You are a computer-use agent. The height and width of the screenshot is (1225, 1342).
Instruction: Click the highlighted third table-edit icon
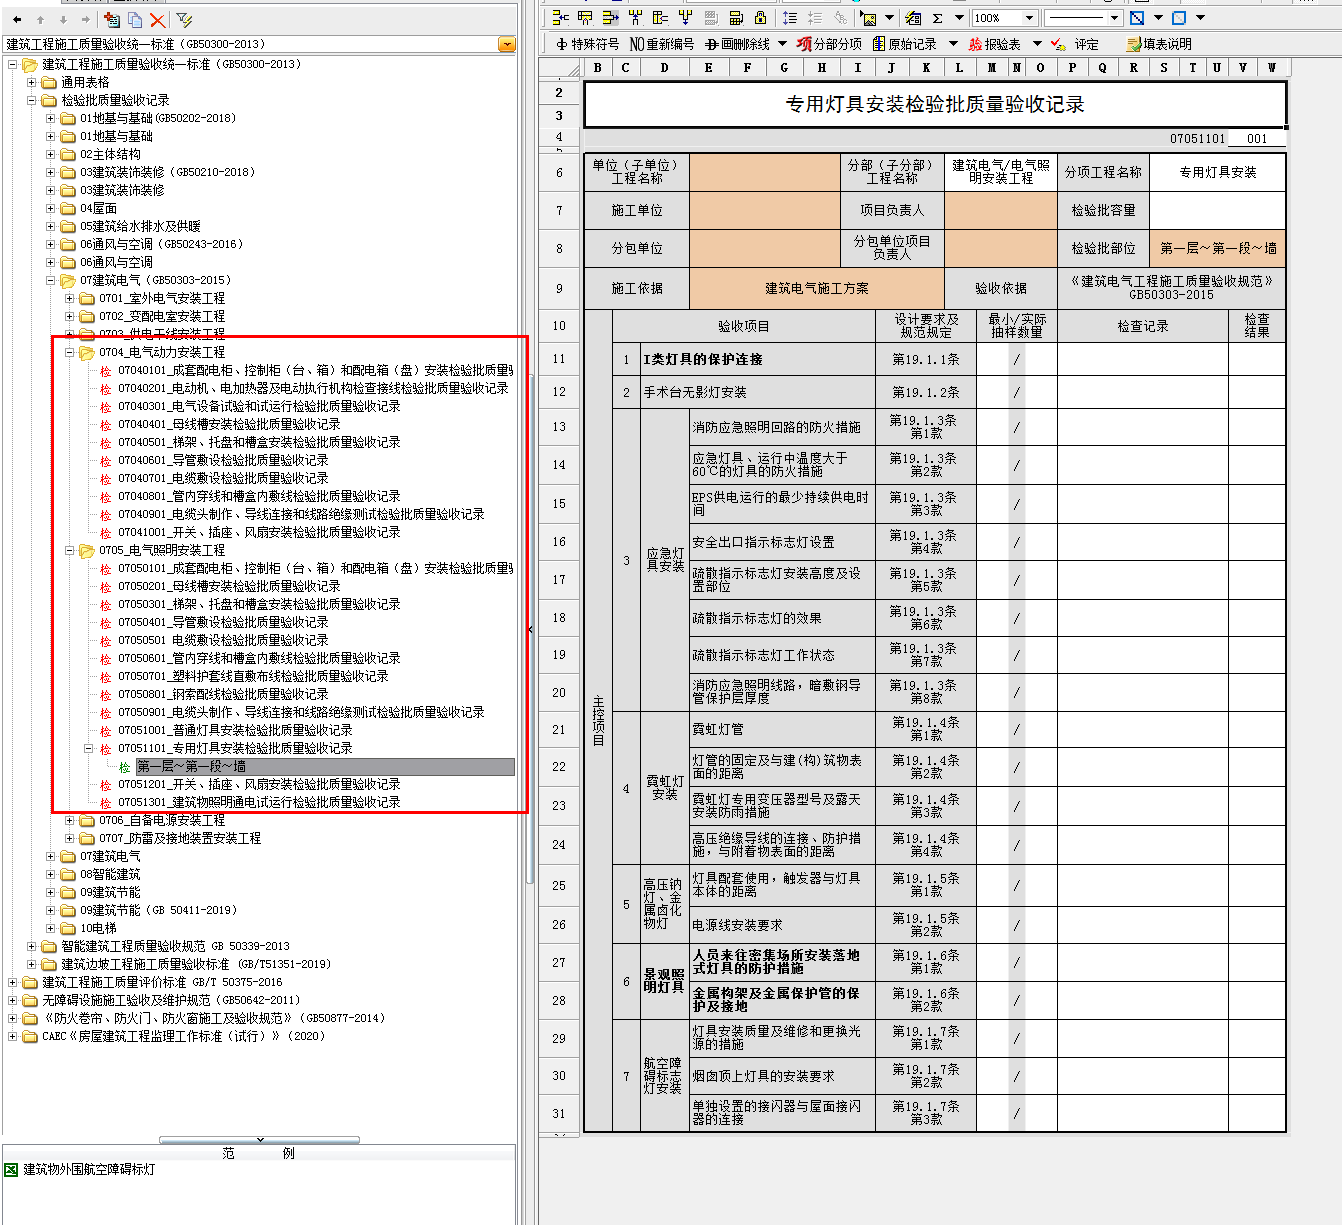611,18
